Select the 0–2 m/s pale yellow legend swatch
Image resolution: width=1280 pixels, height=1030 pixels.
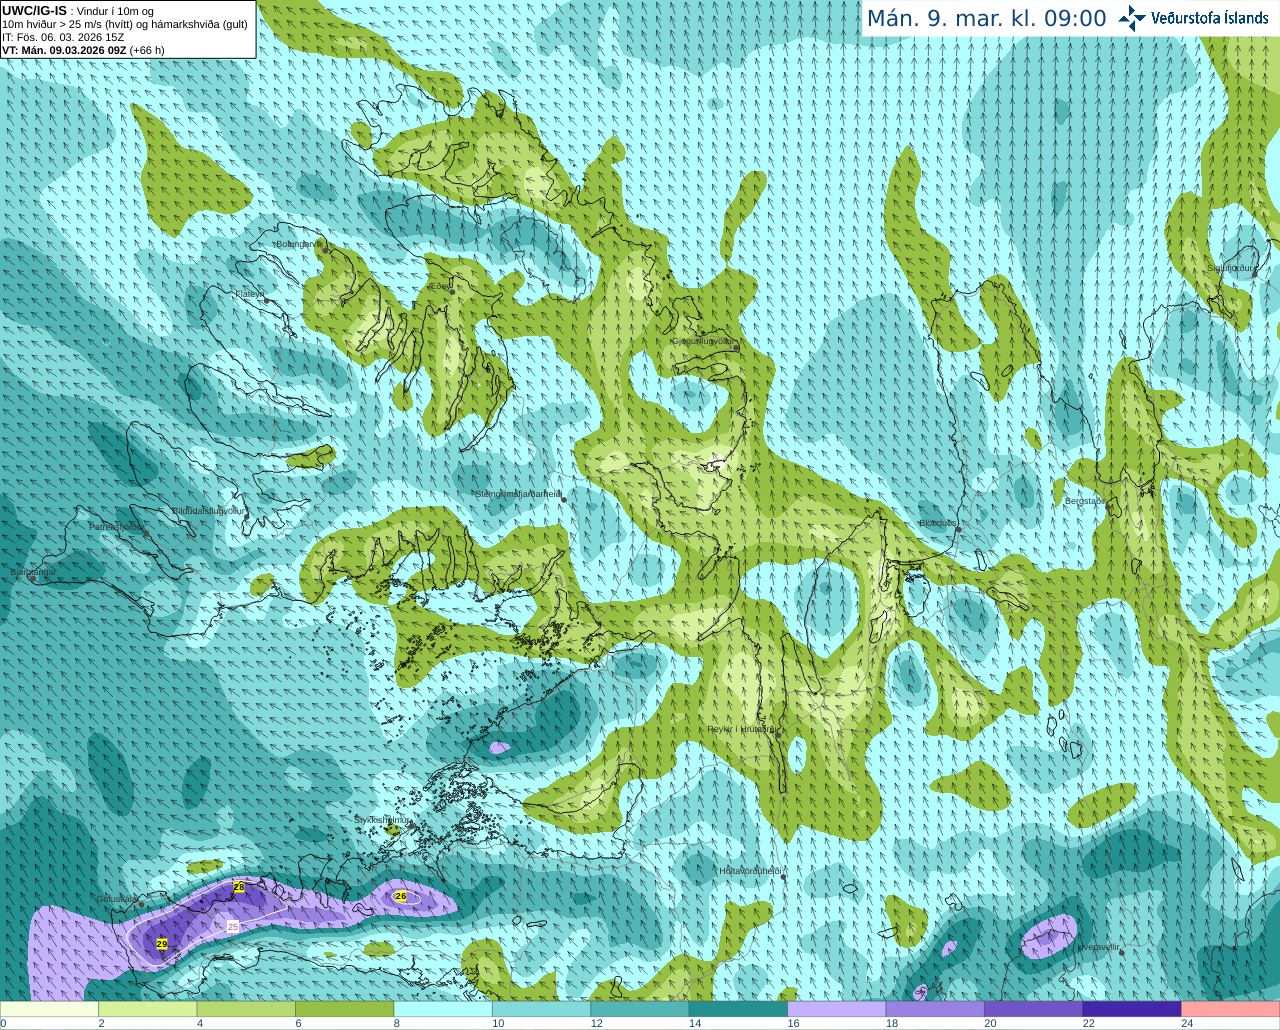(x=49, y=1008)
